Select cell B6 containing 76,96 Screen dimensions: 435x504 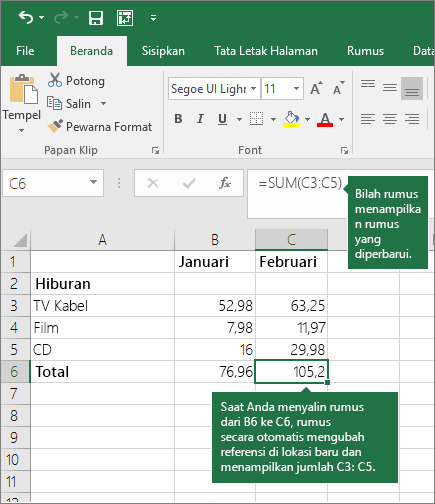[215, 371]
